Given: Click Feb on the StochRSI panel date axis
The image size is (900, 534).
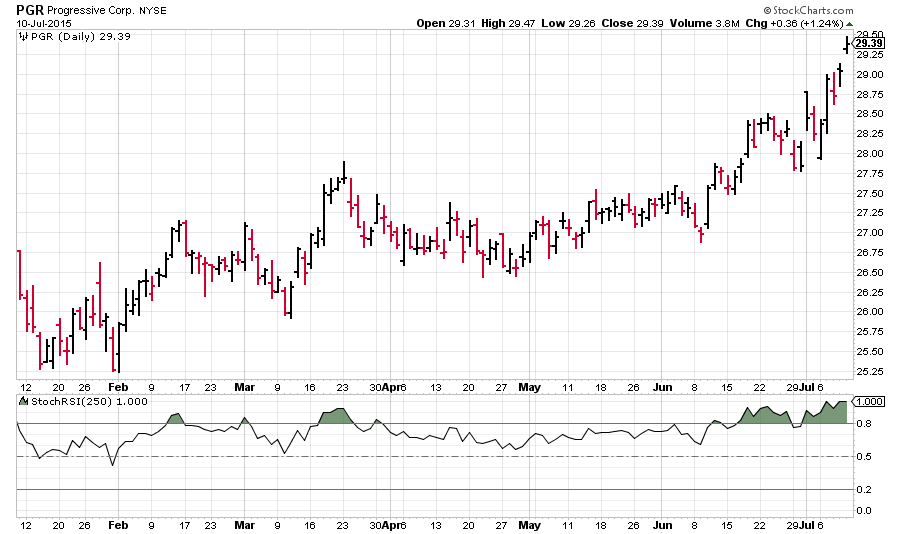Looking at the screenshot, I should click(118, 525).
